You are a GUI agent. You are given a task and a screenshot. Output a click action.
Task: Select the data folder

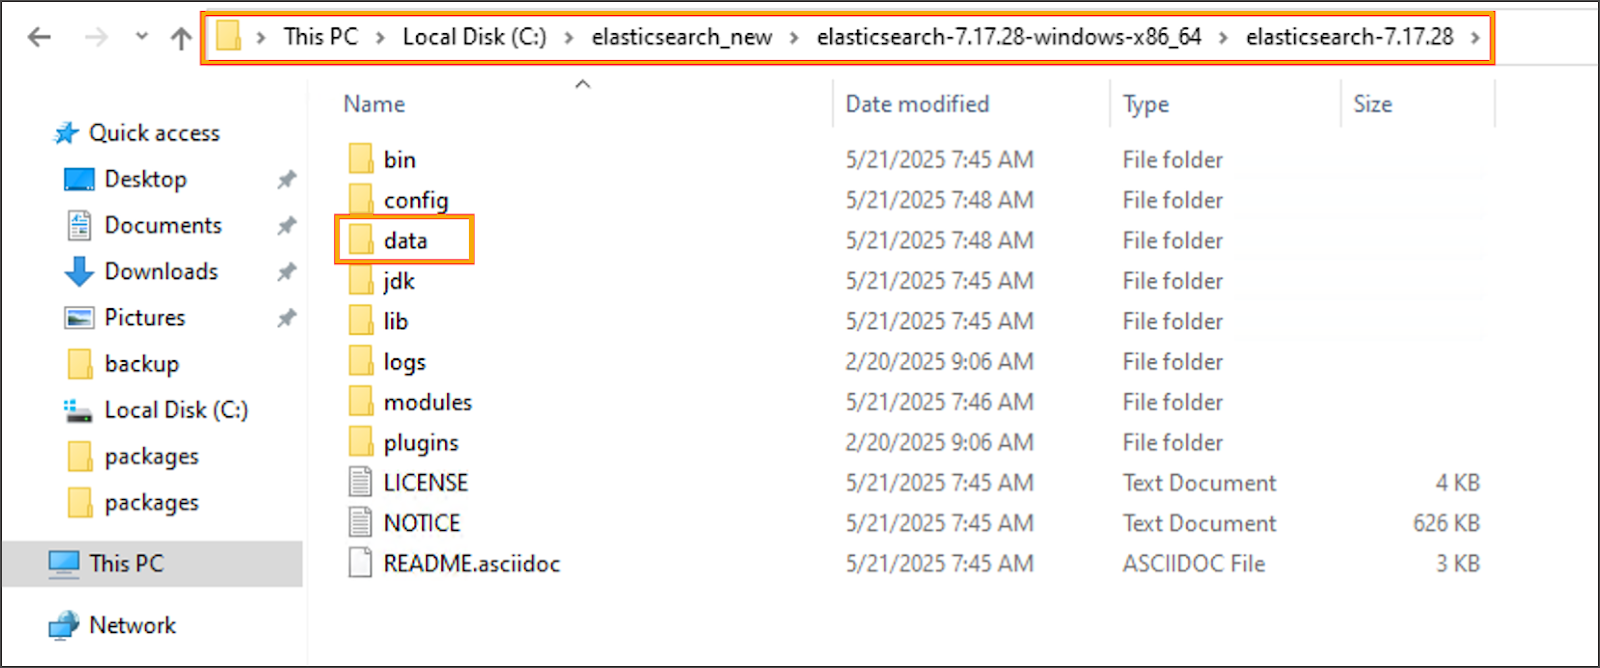coord(405,241)
